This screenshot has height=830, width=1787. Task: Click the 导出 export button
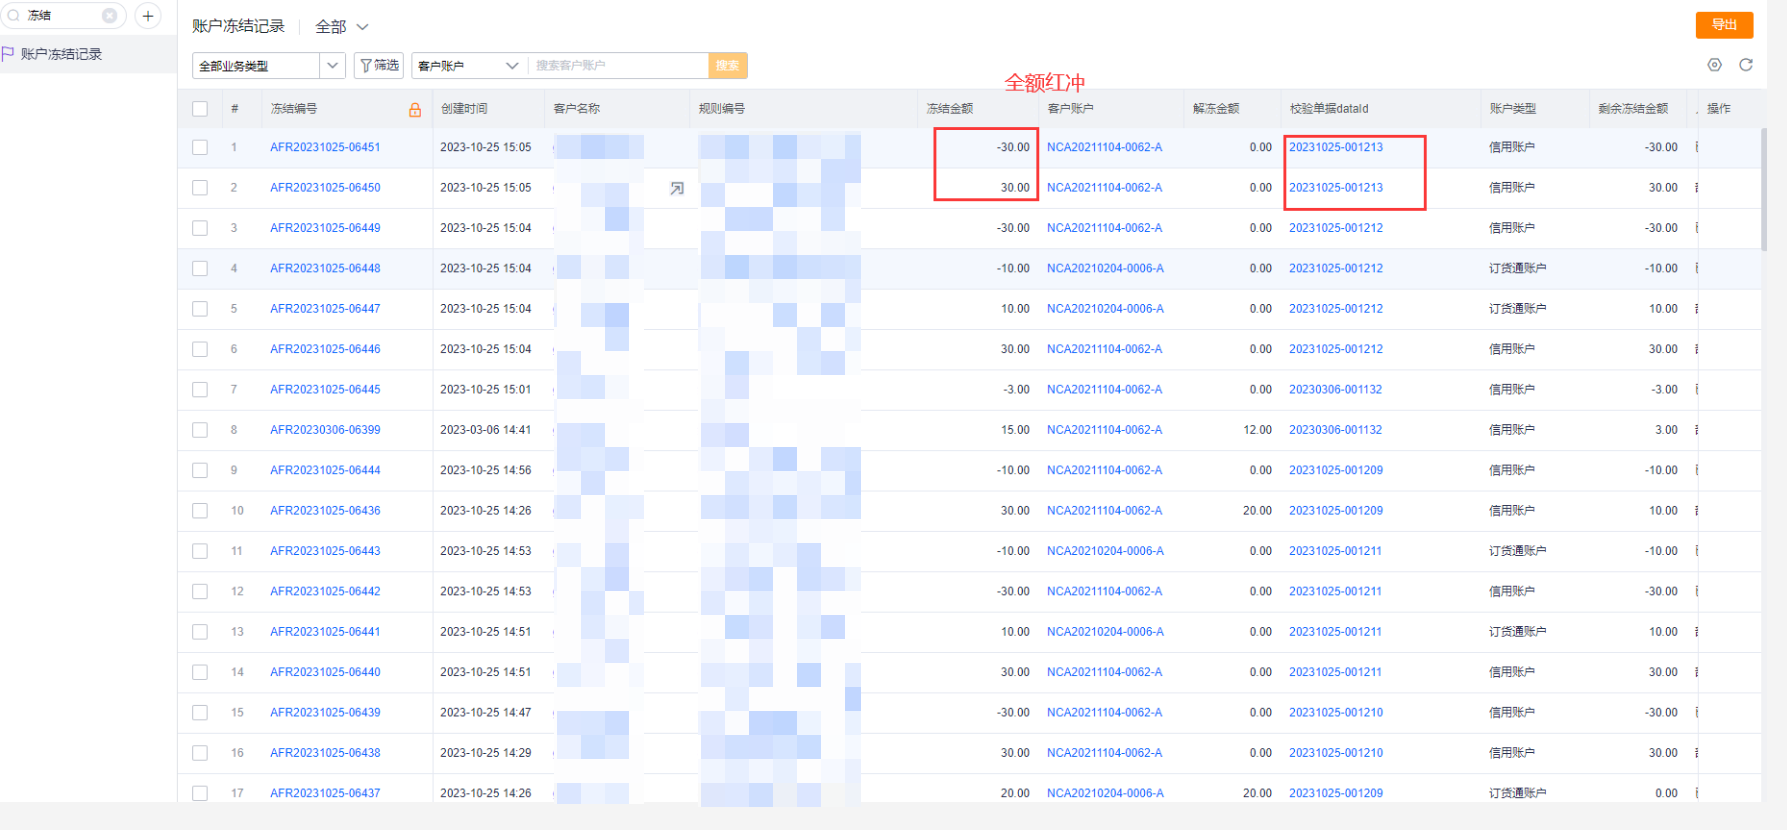click(1725, 25)
